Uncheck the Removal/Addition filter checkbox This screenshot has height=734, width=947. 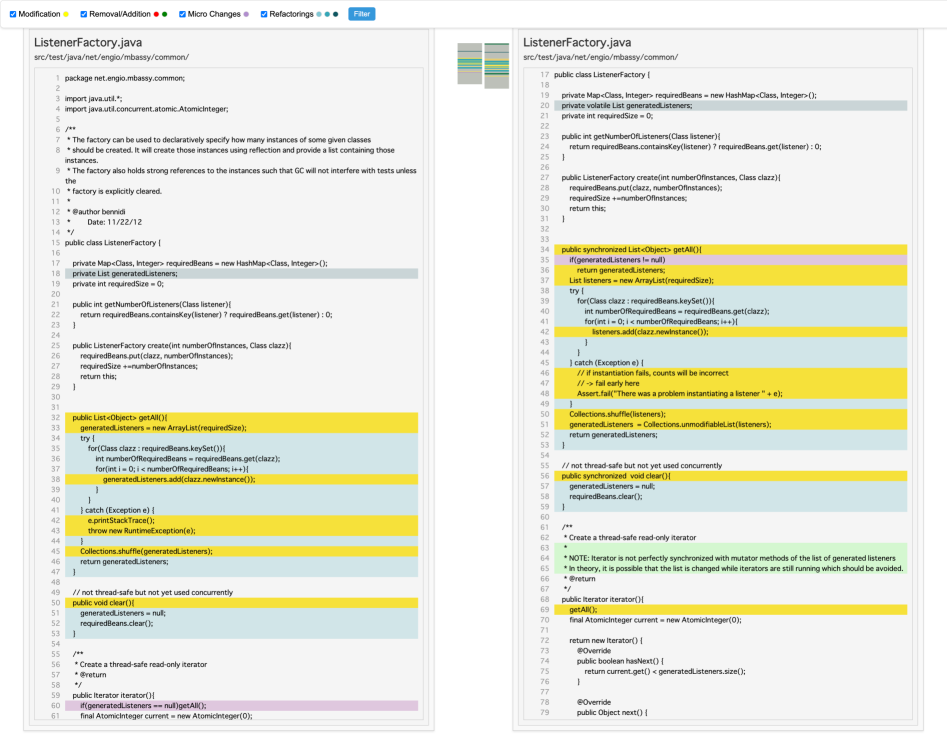click(84, 14)
